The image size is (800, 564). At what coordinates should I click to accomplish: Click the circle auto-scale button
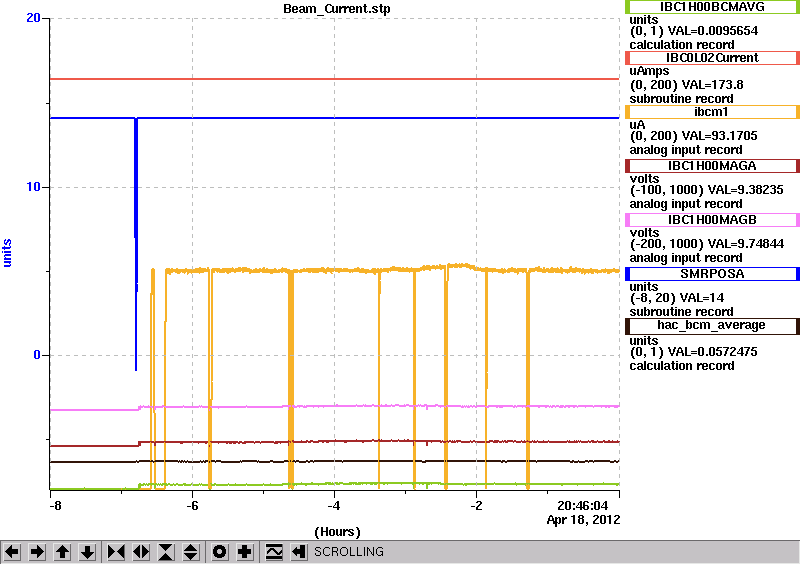click(x=220, y=552)
